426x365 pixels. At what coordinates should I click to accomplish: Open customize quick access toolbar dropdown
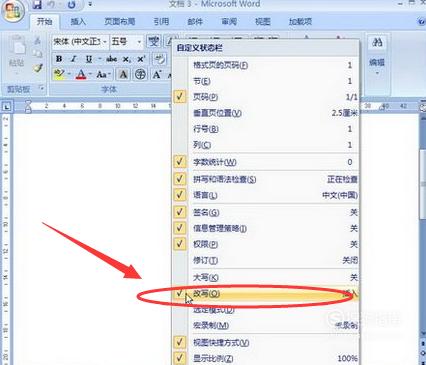[90, 5]
